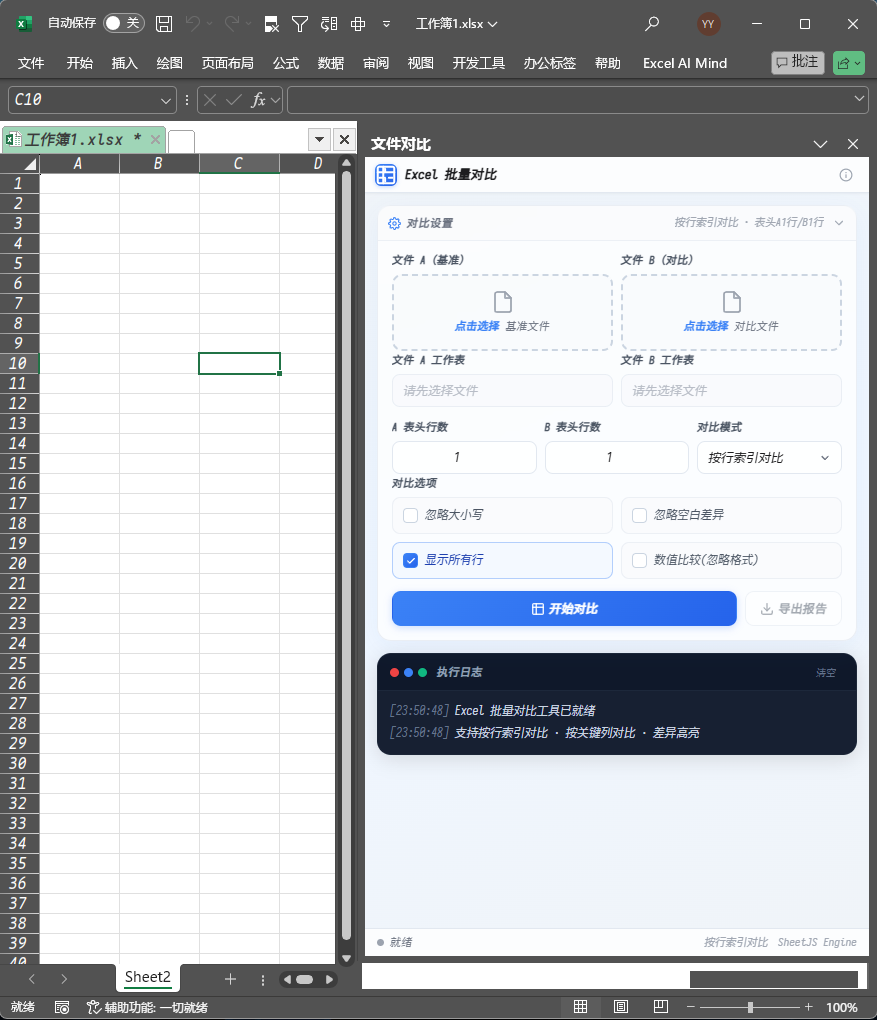Click the B 表头行数 input field
Screen dimensions: 877x1020
coord(617,458)
